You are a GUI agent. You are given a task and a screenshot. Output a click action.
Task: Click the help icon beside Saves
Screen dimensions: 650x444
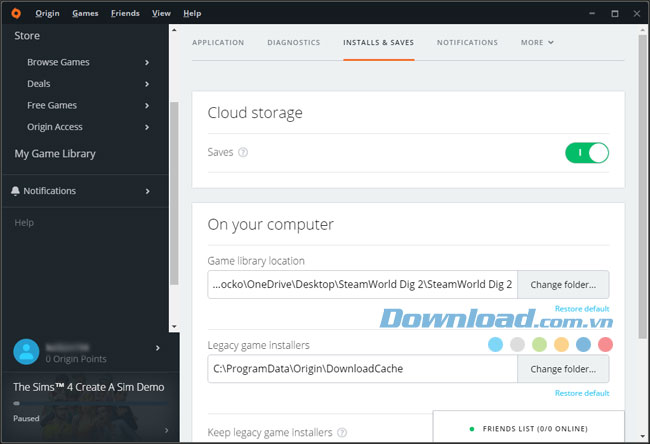pyautogui.click(x=243, y=153)
